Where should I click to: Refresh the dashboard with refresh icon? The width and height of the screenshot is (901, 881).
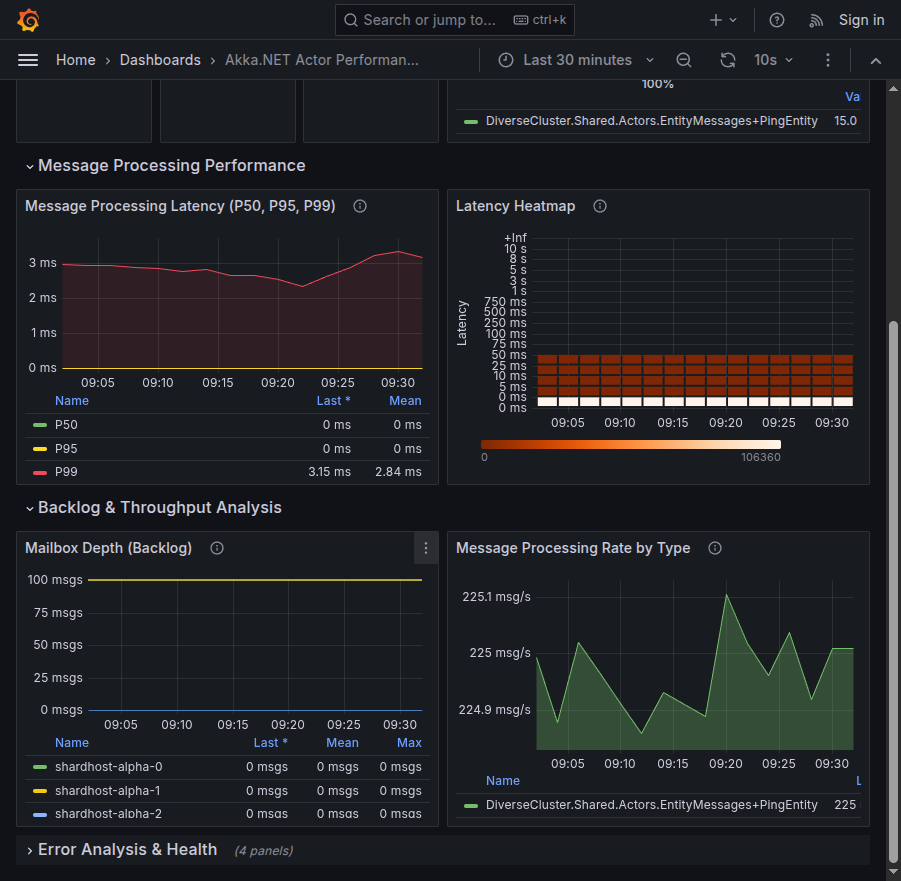[x=728, y=60]
